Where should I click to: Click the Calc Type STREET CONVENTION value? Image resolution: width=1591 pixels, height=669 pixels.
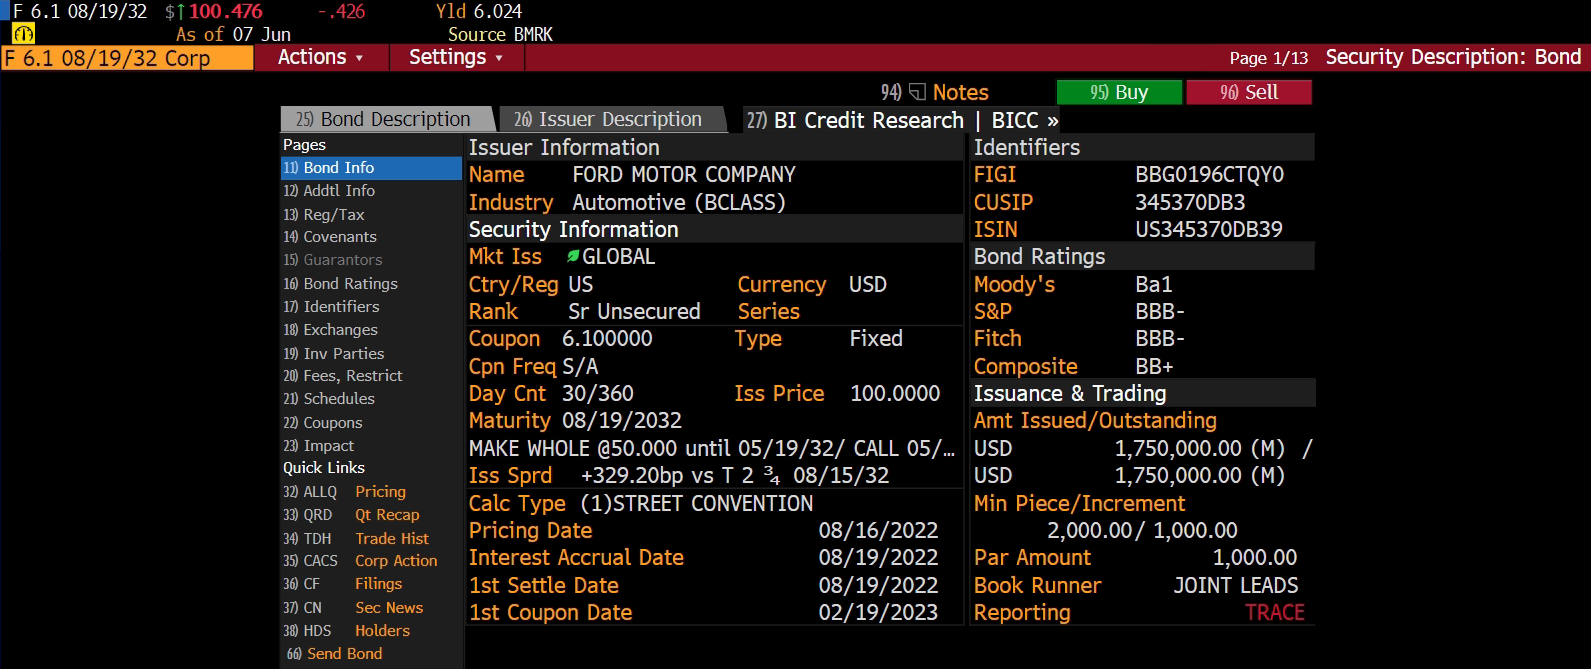pos(697,504)
